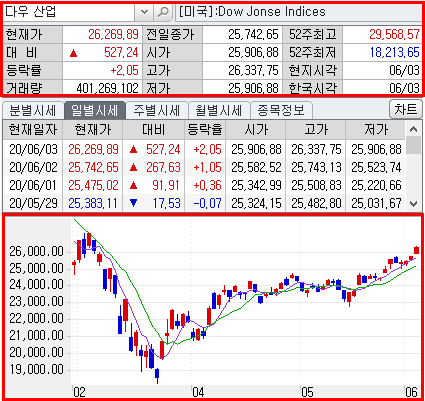The width and height of the screenshot is (425, 401).
Task: Click the 등락률 column header
Action: tap(205, 129)
